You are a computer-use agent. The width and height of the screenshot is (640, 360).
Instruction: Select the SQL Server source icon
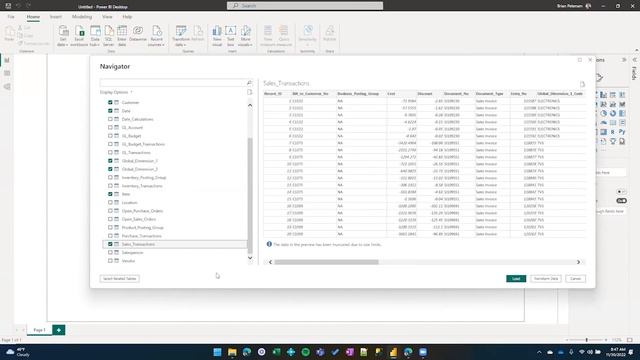(109, 31)
